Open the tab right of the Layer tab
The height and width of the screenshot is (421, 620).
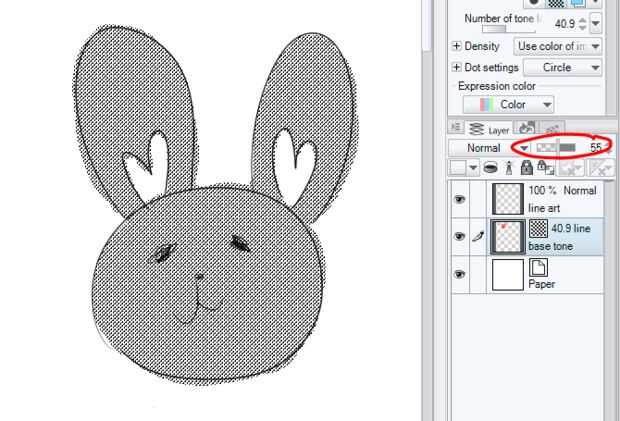[527, 129]
